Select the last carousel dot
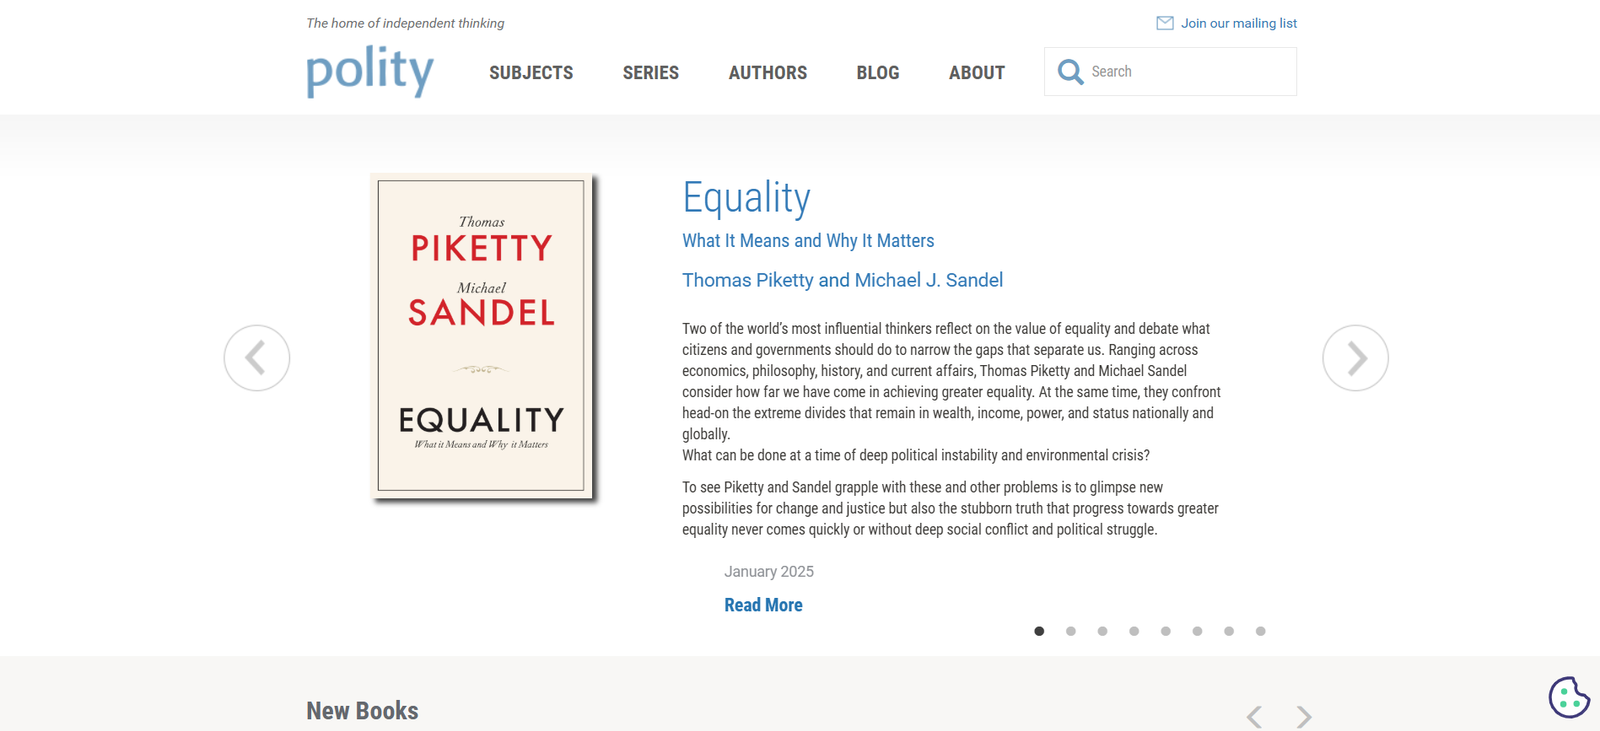This screenshot has height=731, width=1600. pos(1260,631)
